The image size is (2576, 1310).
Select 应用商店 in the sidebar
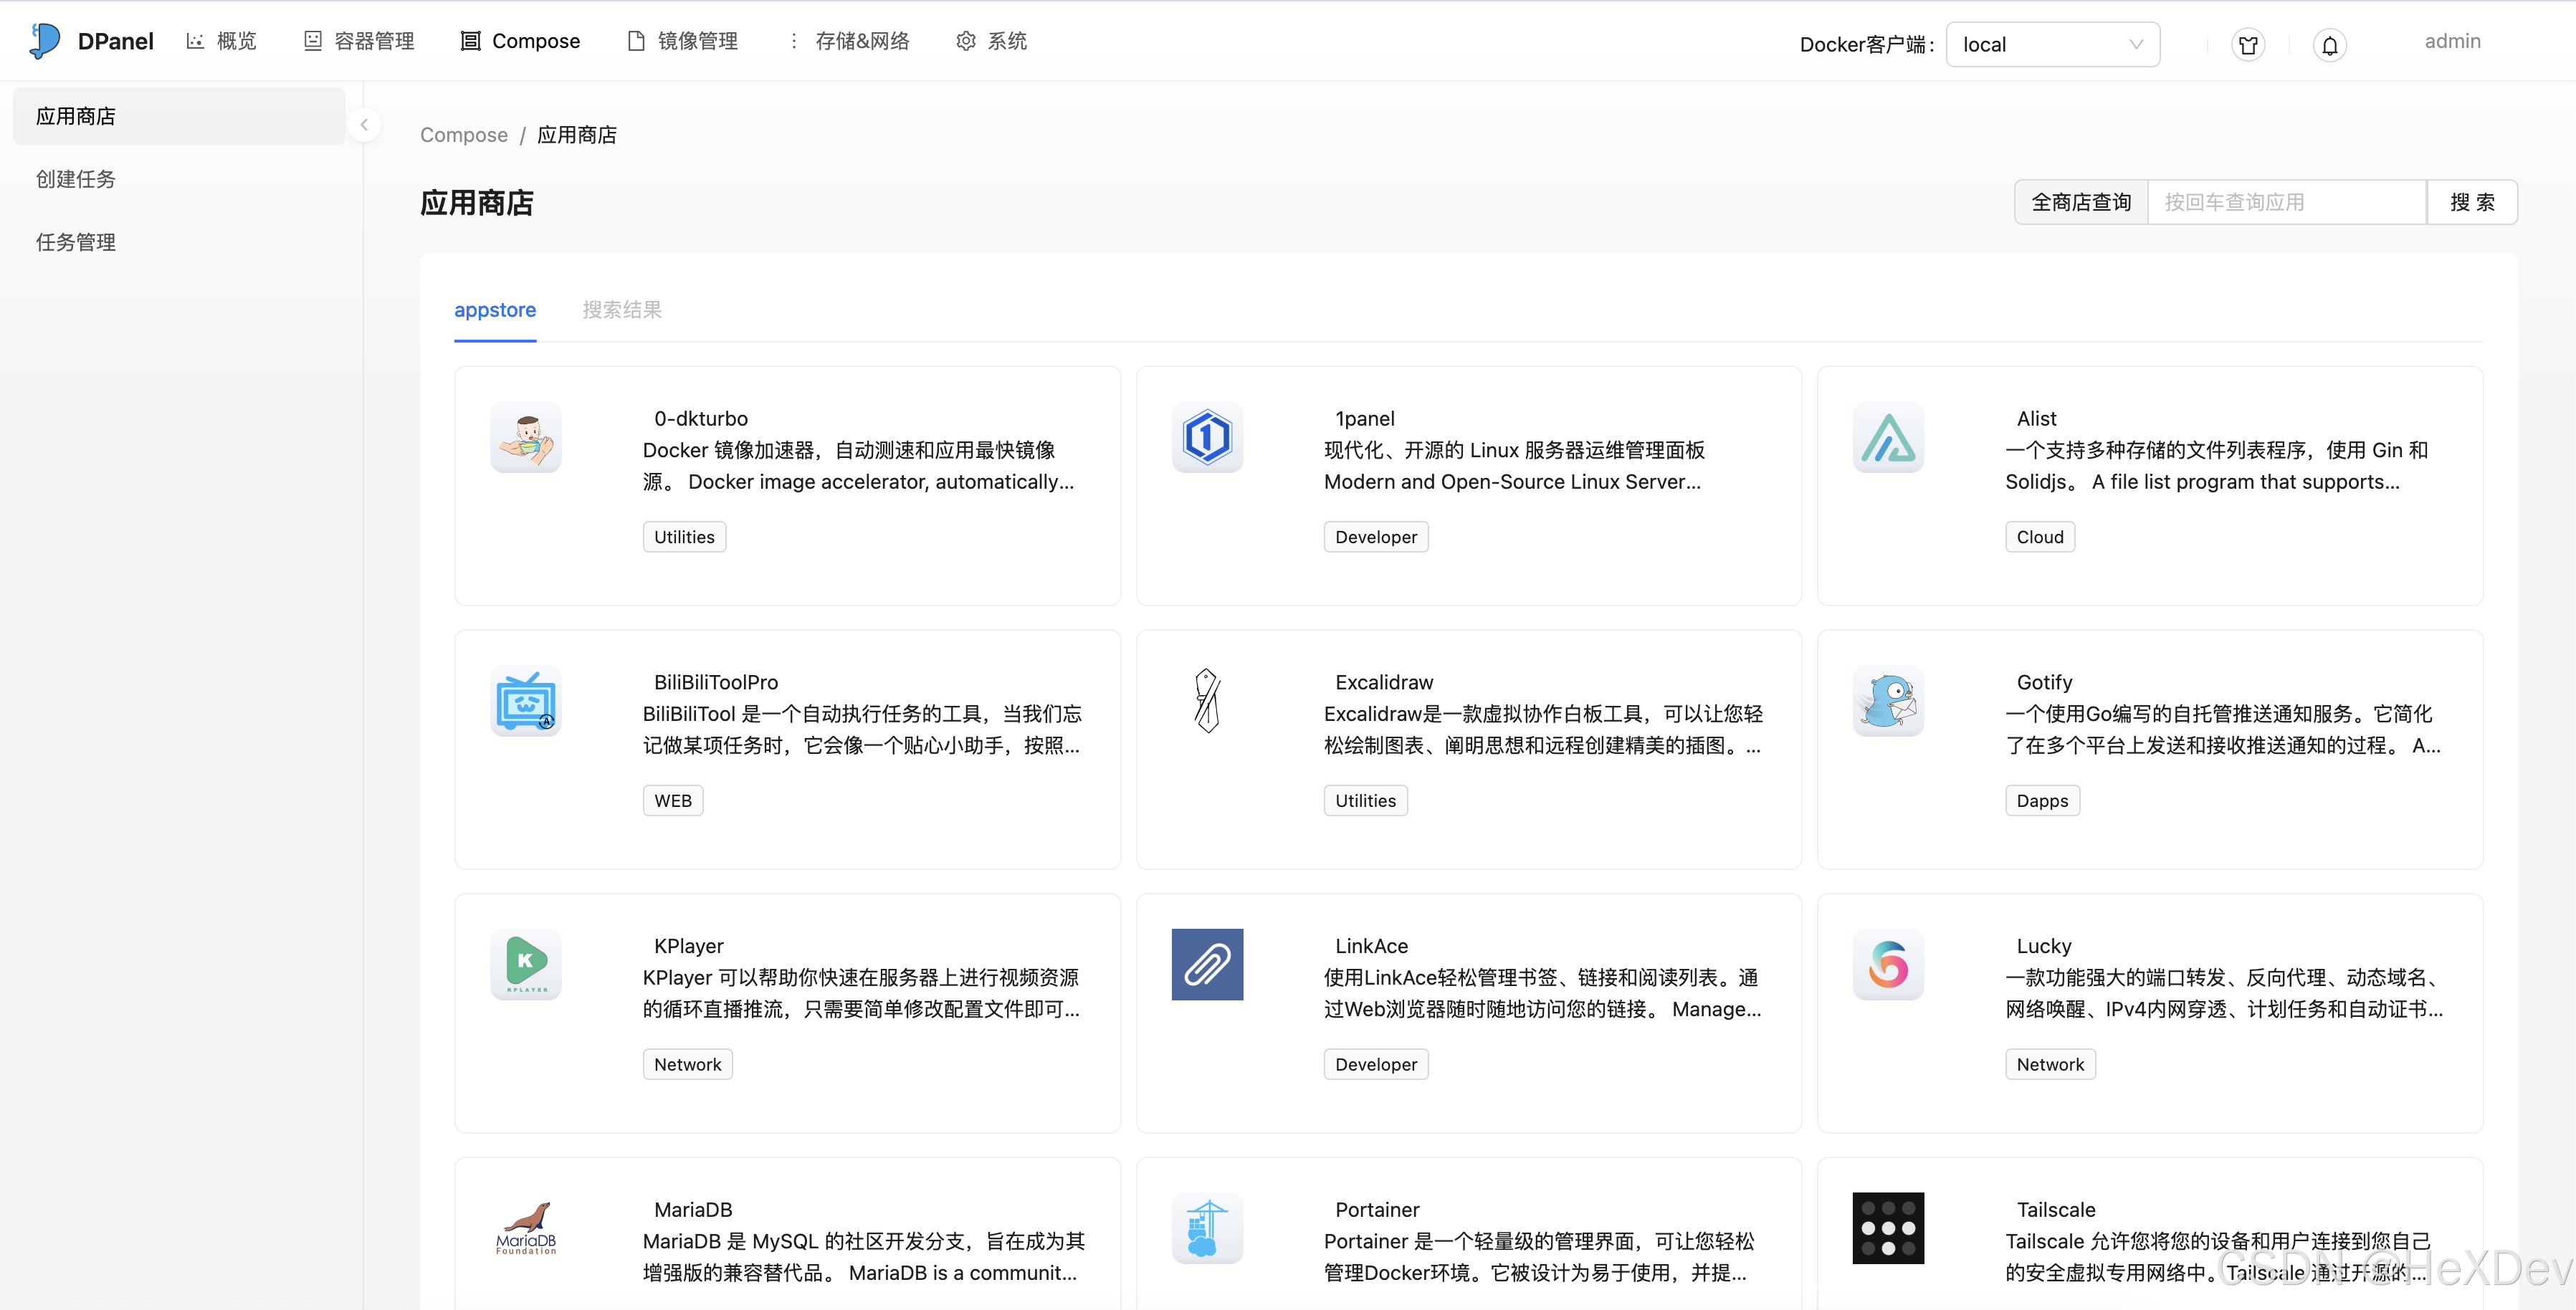pos(179,116)
